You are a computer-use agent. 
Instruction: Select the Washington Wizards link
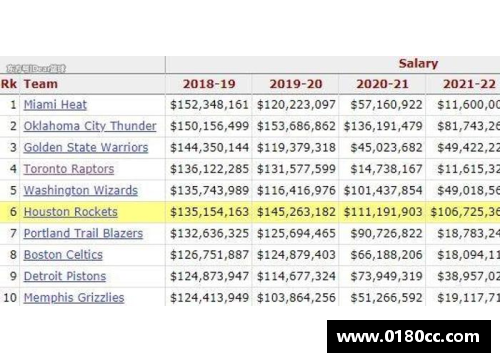pyautogui.click(x=80, y=190)
